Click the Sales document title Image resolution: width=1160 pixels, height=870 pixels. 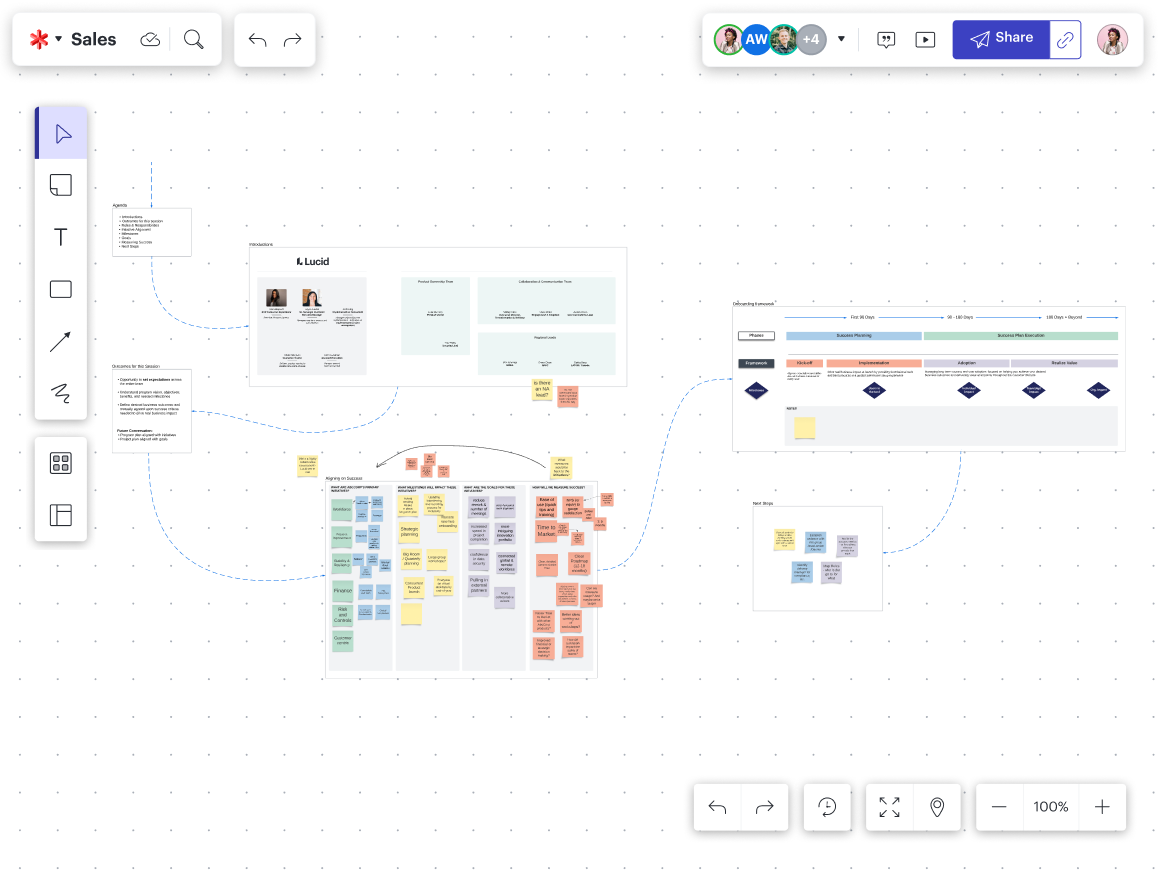(94, 40)
